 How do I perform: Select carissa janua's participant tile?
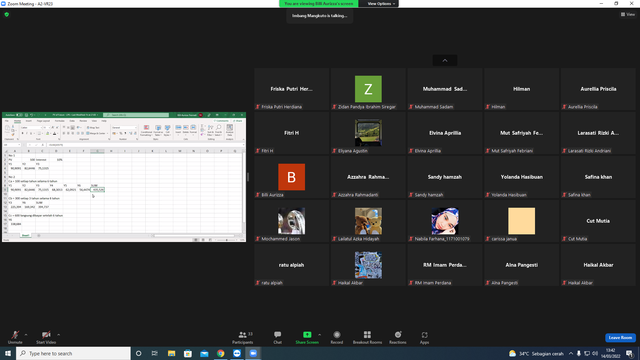tap(522, 221)
